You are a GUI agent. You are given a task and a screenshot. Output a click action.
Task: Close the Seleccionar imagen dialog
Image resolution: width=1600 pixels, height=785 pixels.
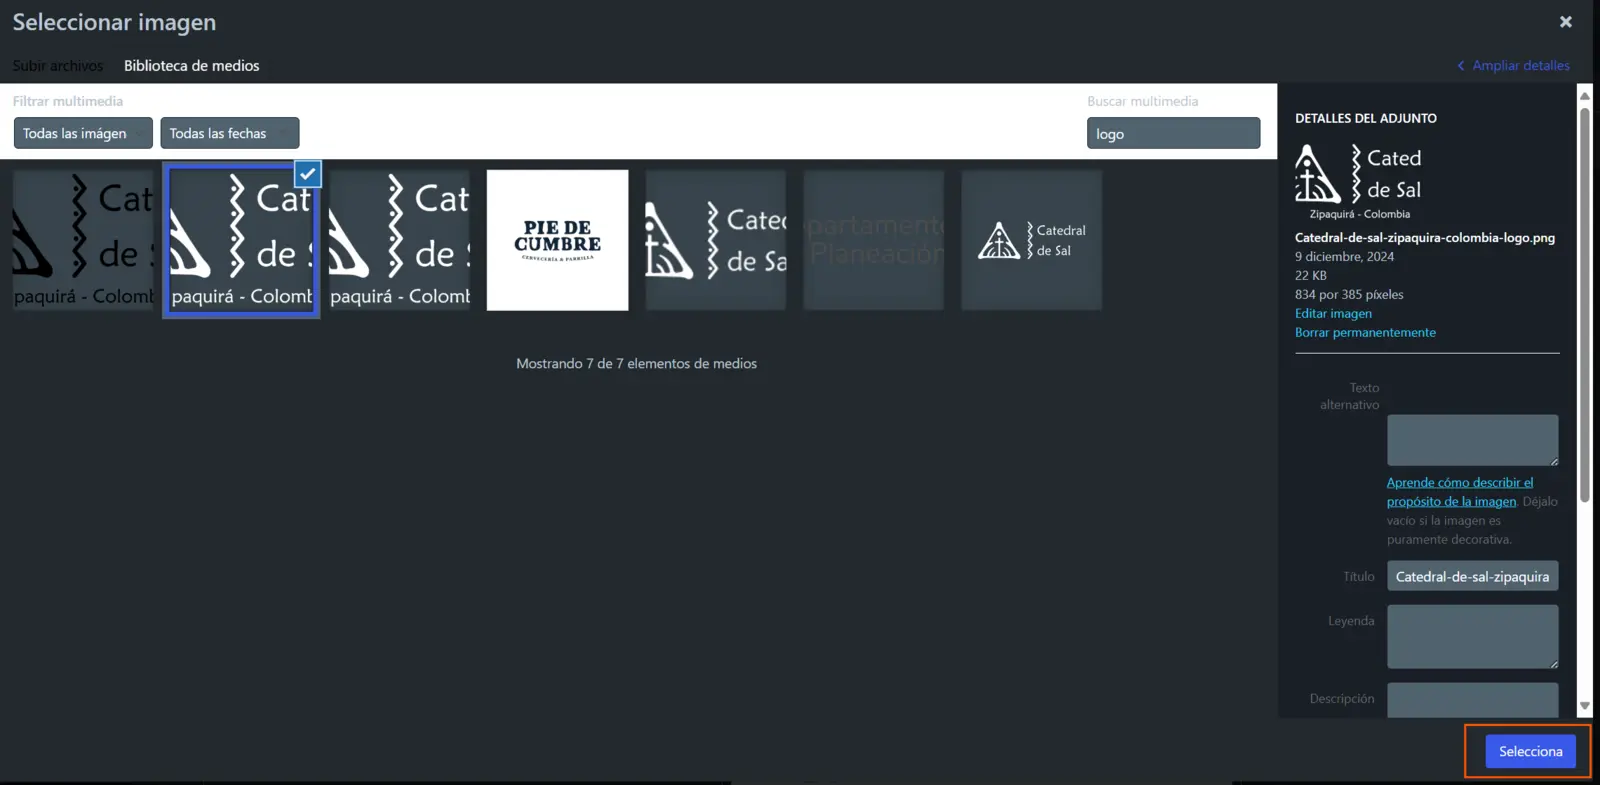tap(1565, 22)
